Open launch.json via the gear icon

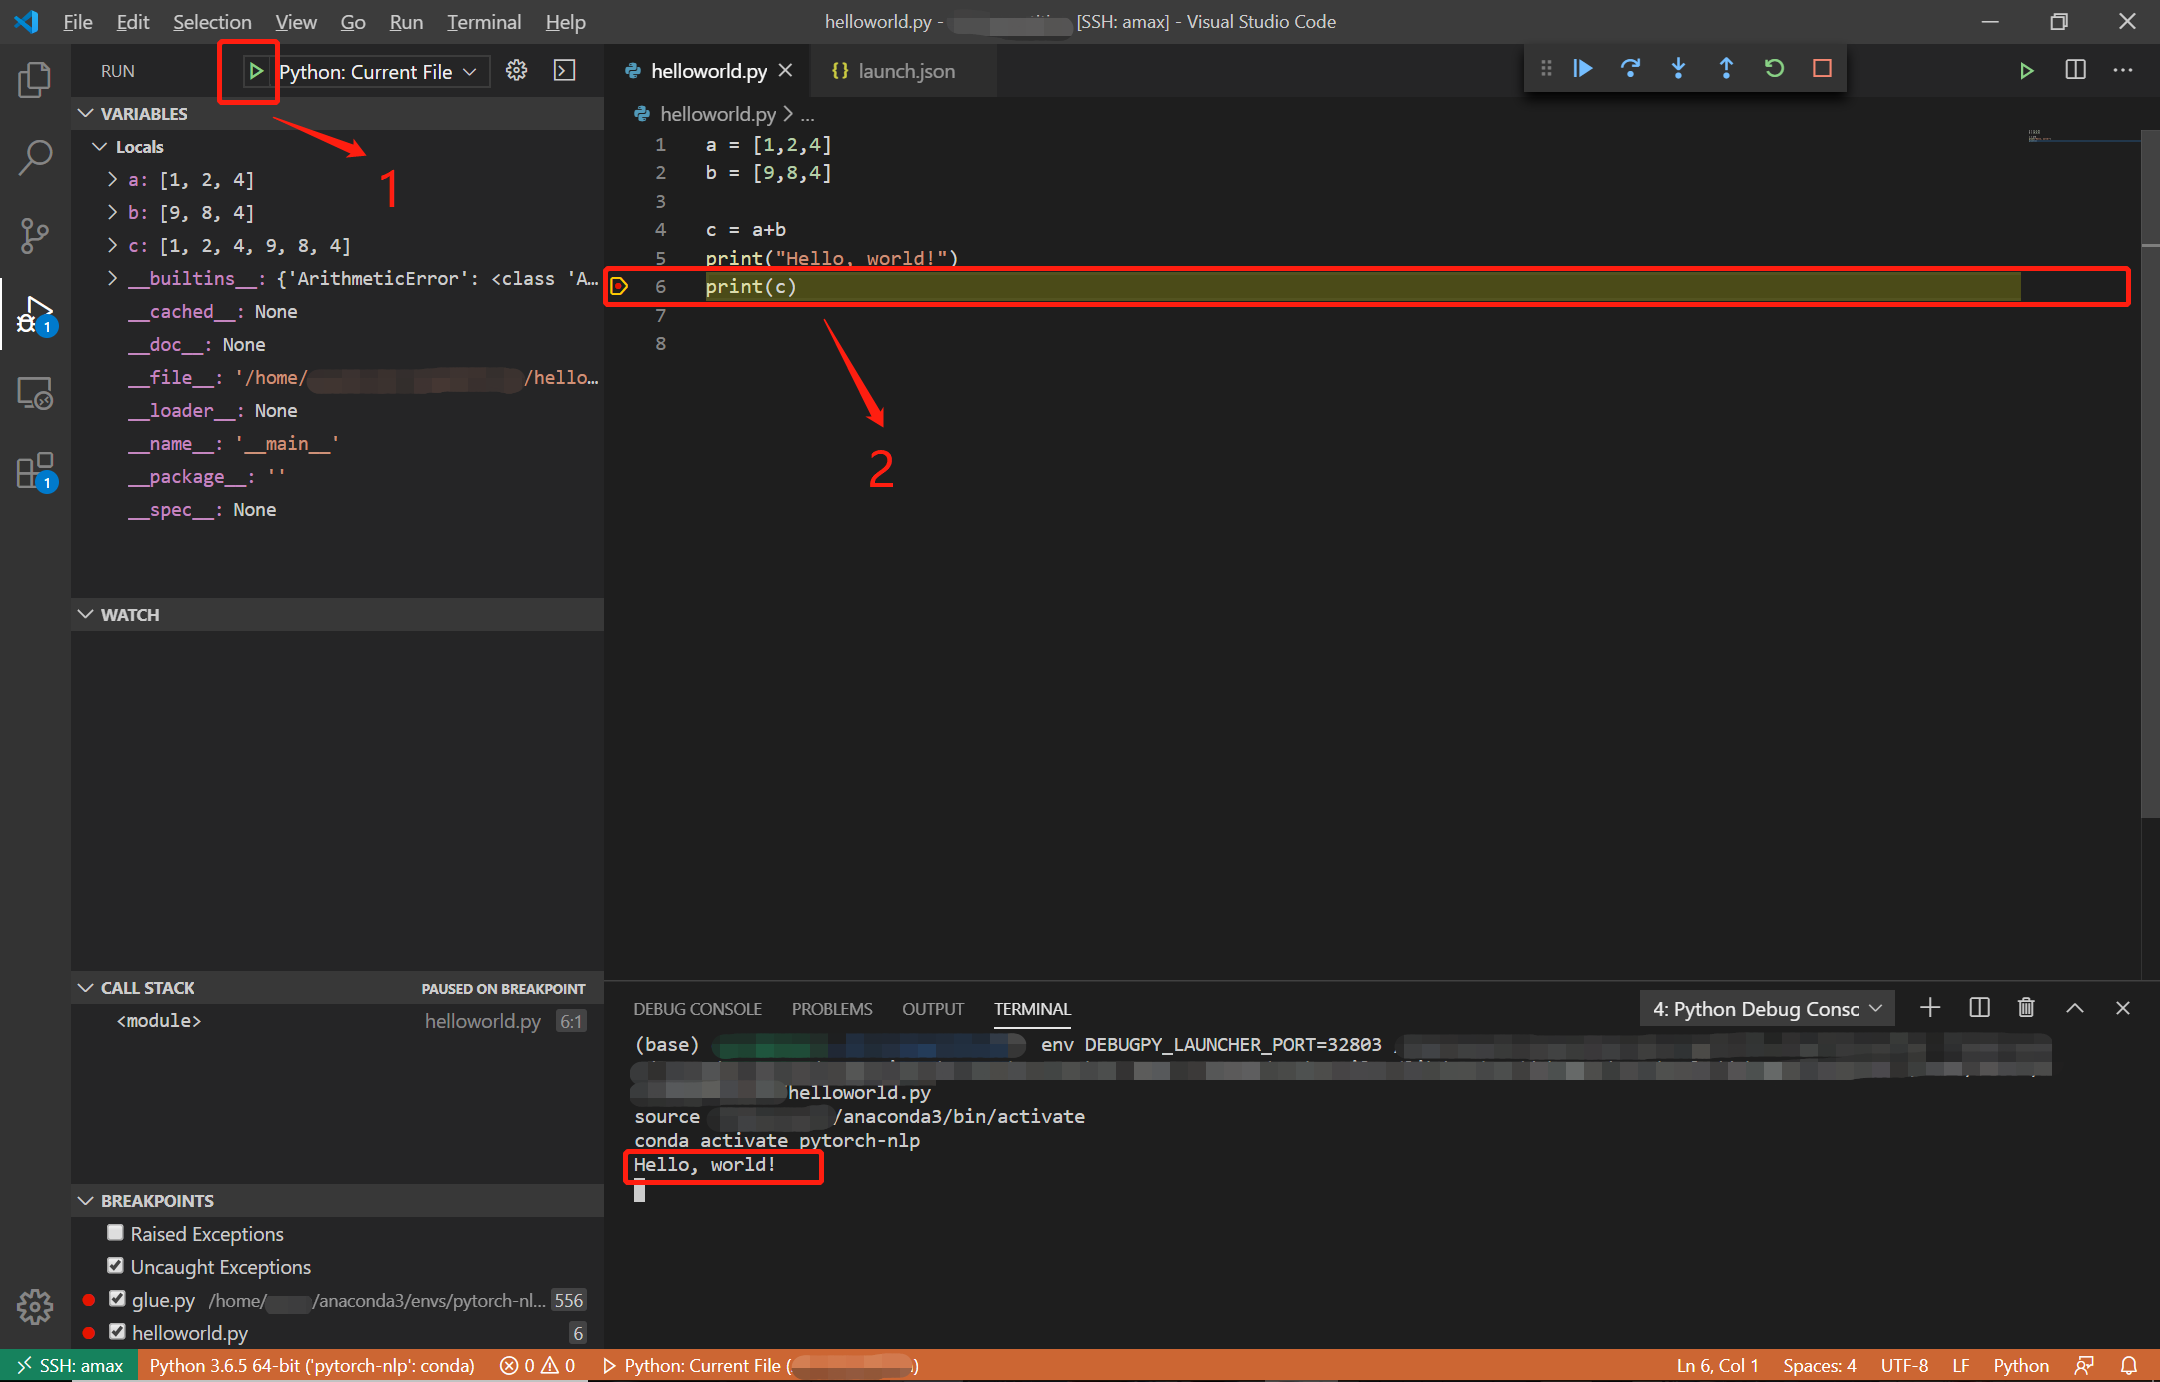coord(516,70)
